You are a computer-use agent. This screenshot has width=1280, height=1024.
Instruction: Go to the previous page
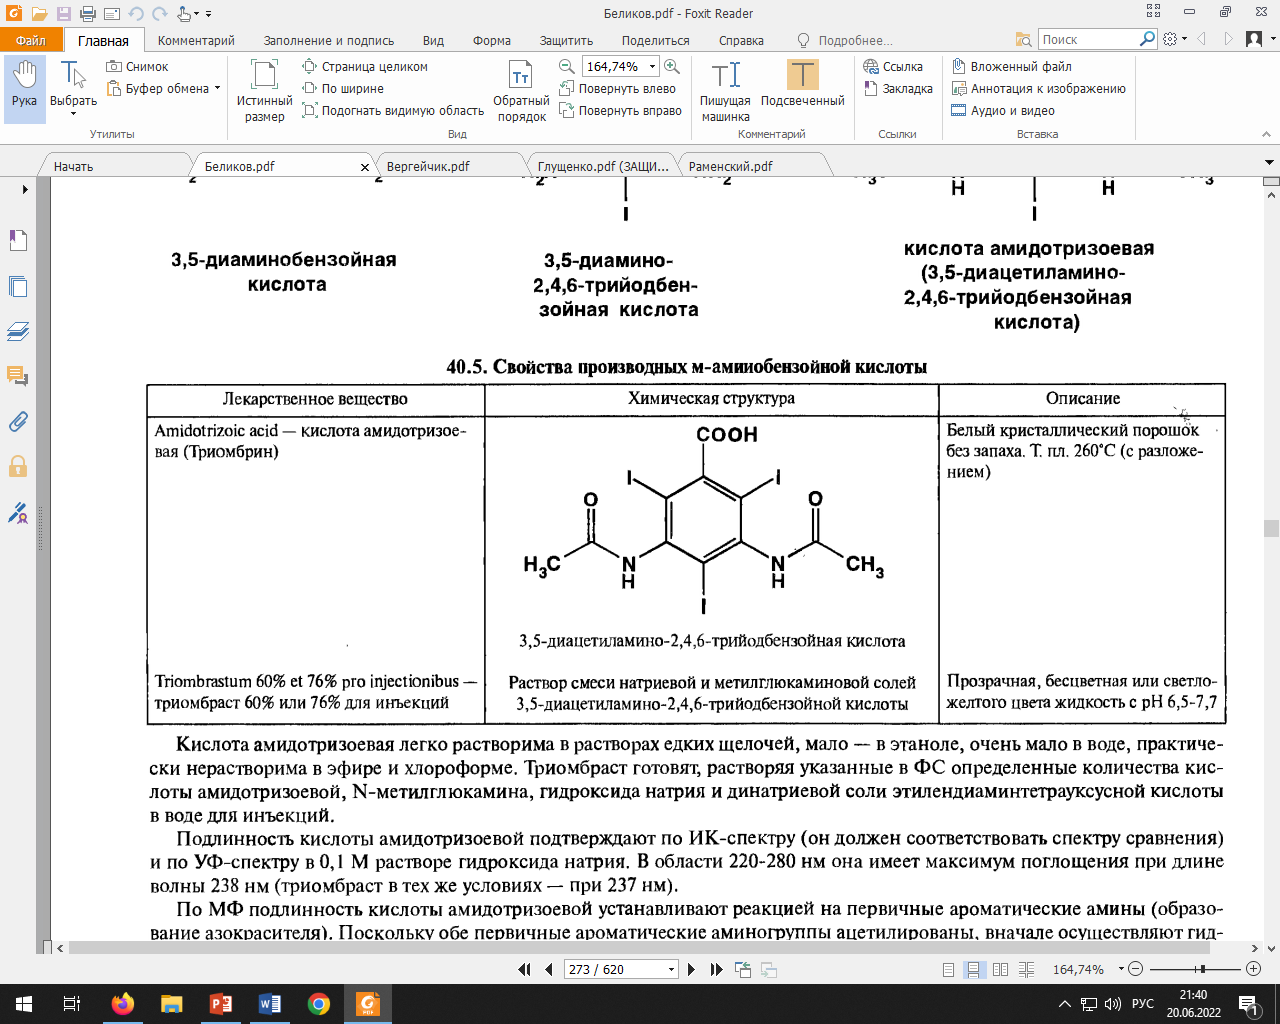click(x=548, y=969)
